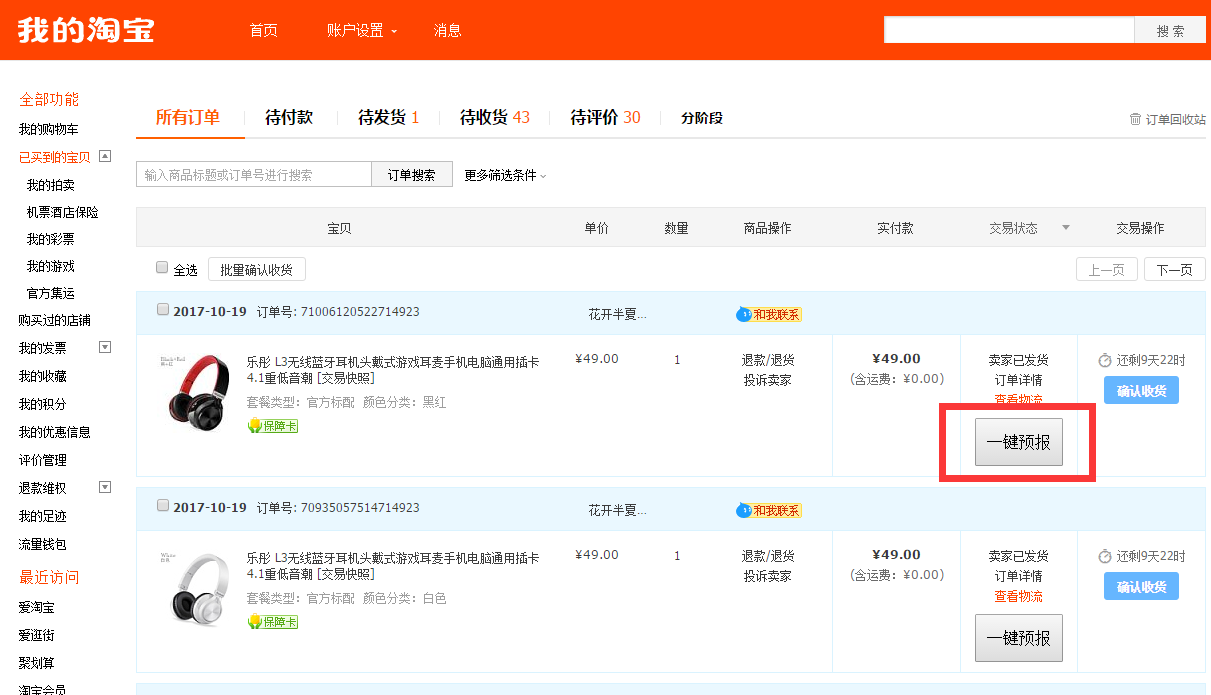
Task: Confirm receipt (确认收货) for the 白色 headphone order
Action: pos(1141,587)
